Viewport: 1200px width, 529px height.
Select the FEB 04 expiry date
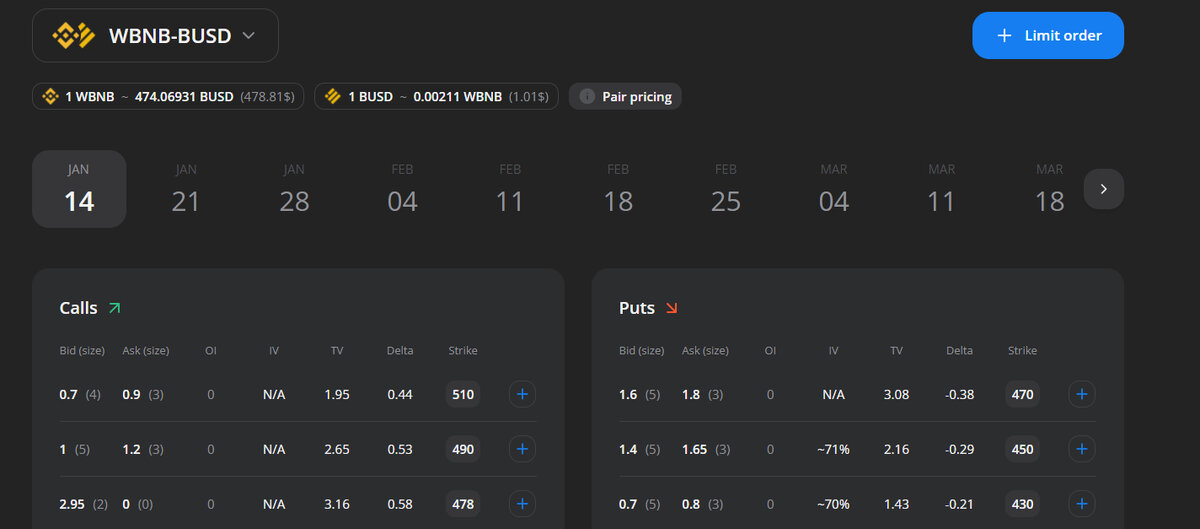coord(402,189)
